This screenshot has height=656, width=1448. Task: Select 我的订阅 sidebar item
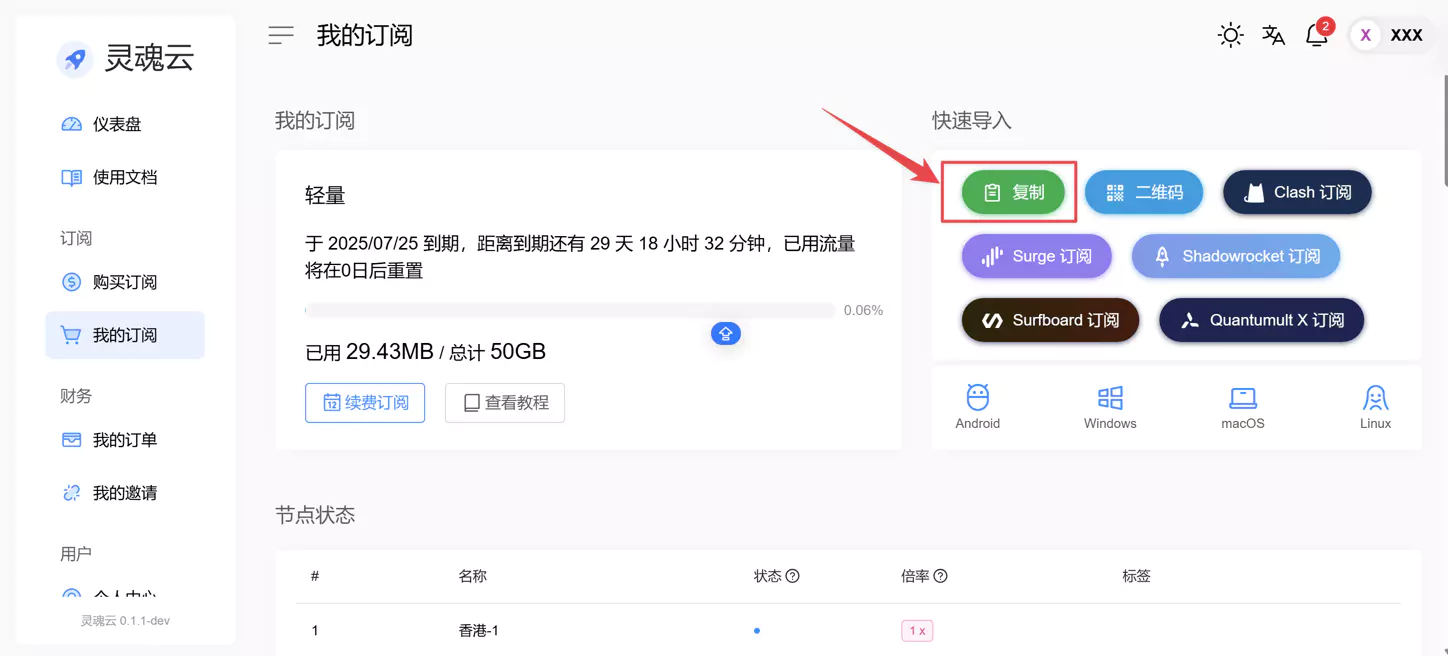125,335
